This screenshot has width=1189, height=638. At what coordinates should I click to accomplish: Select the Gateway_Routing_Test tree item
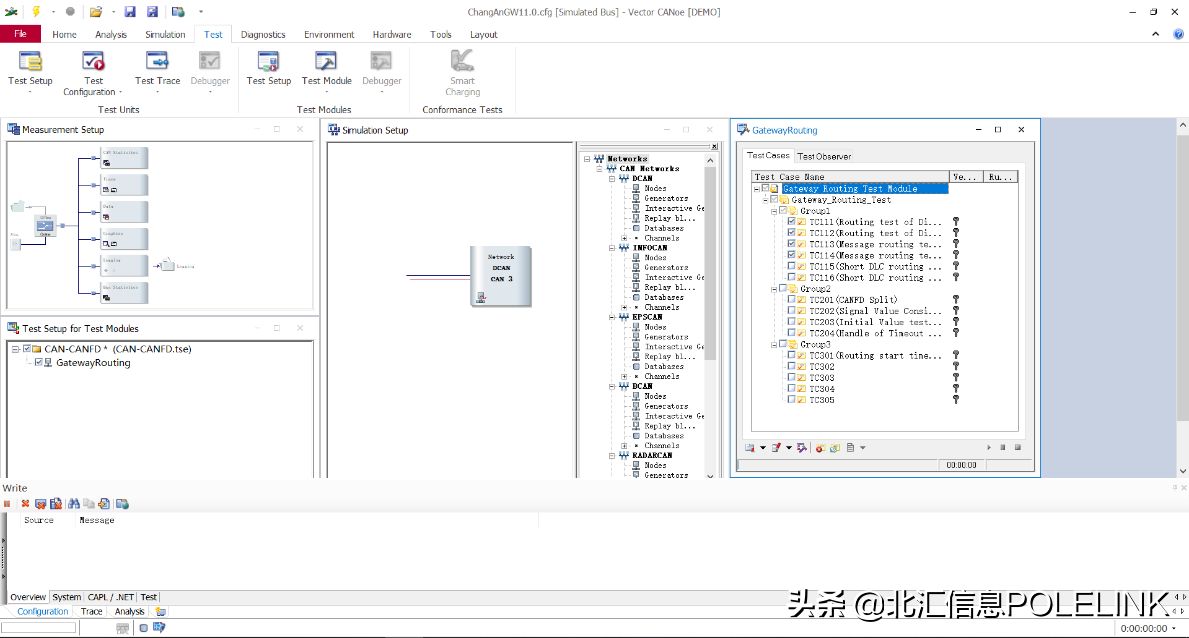tap(841, 200)
